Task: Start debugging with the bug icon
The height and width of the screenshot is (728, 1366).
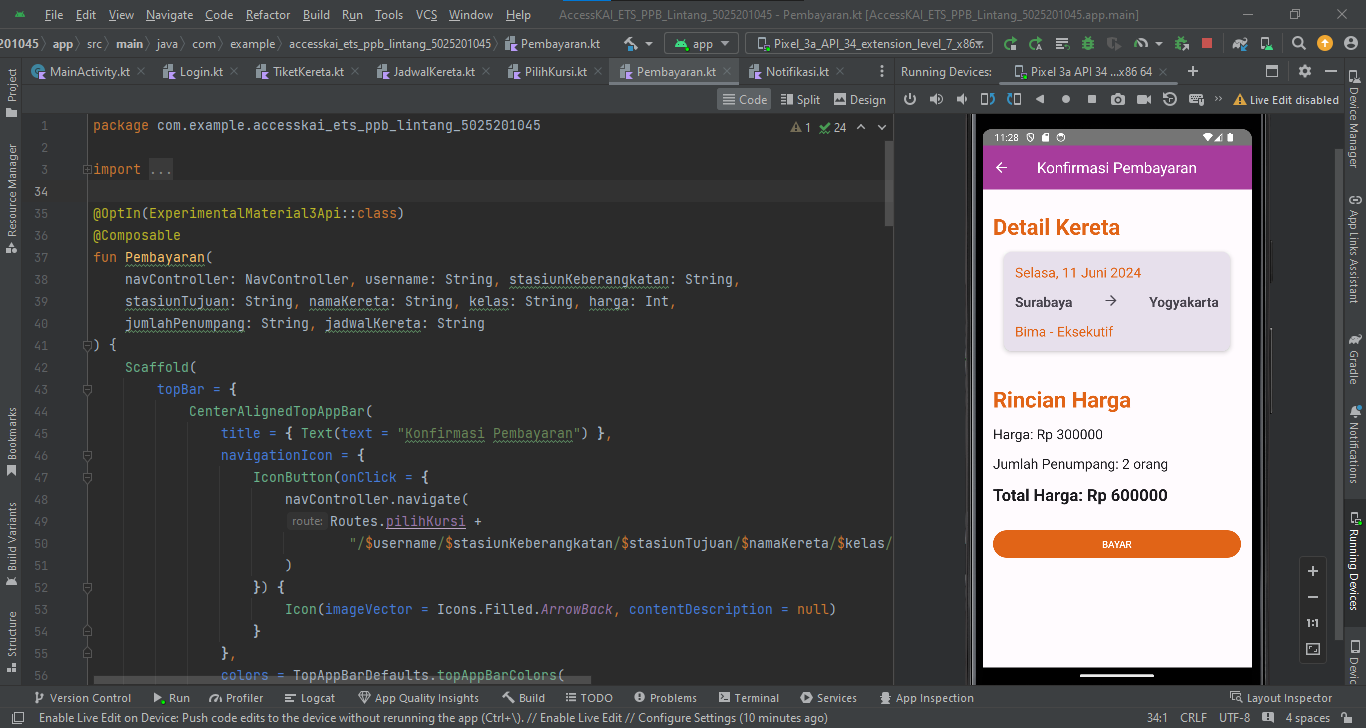Action: coord(1088,44)
